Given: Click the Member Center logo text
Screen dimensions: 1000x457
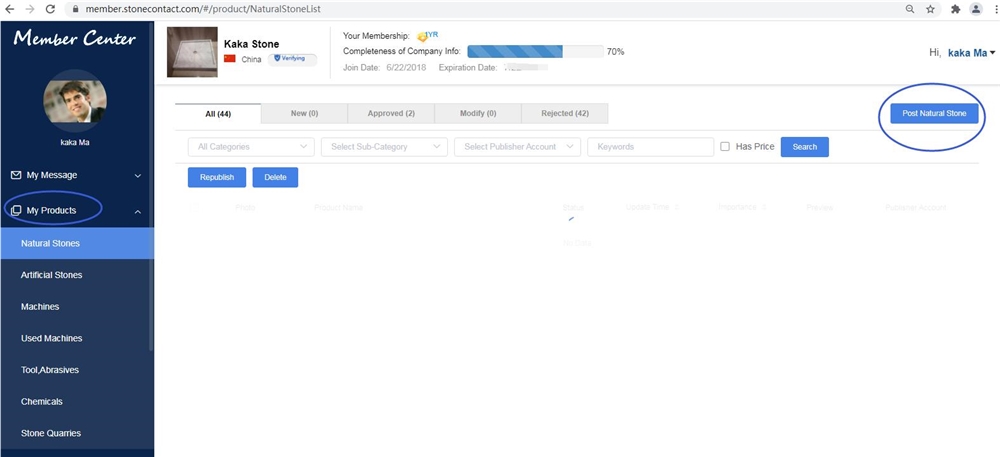Looking at the screenshot, I should tap(75, 38).
